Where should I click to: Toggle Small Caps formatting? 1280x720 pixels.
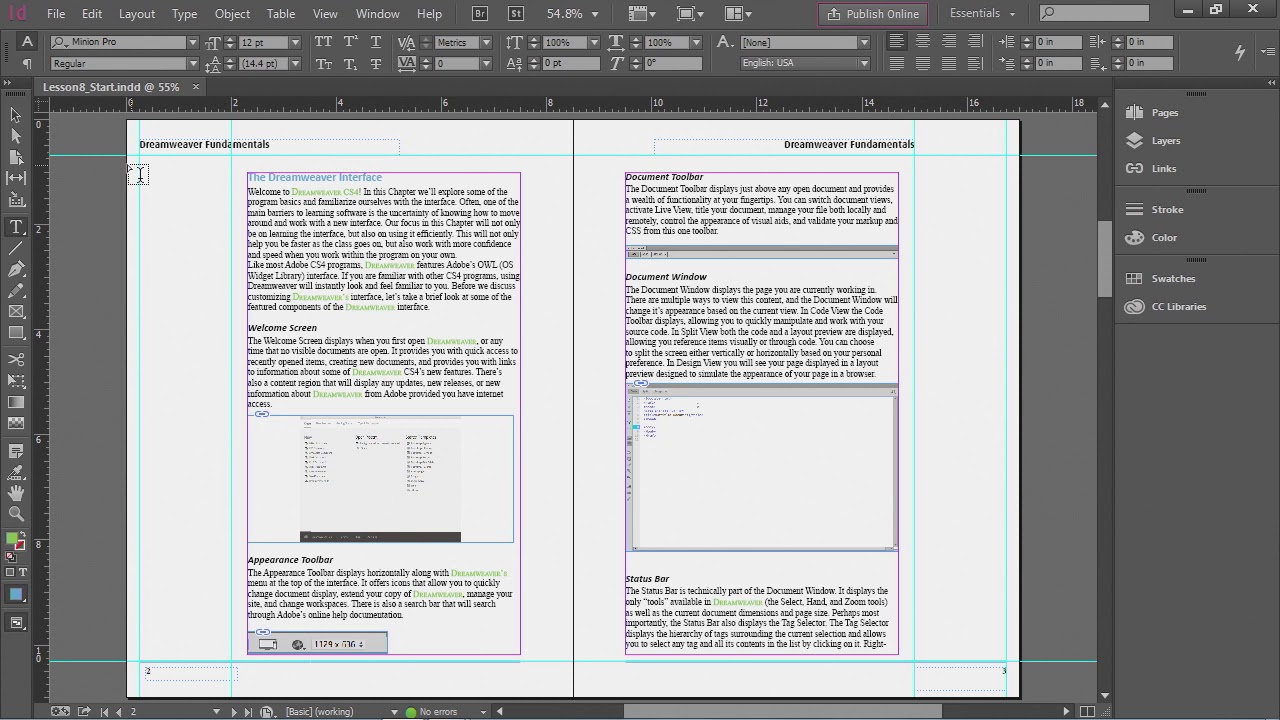(324, 63)
